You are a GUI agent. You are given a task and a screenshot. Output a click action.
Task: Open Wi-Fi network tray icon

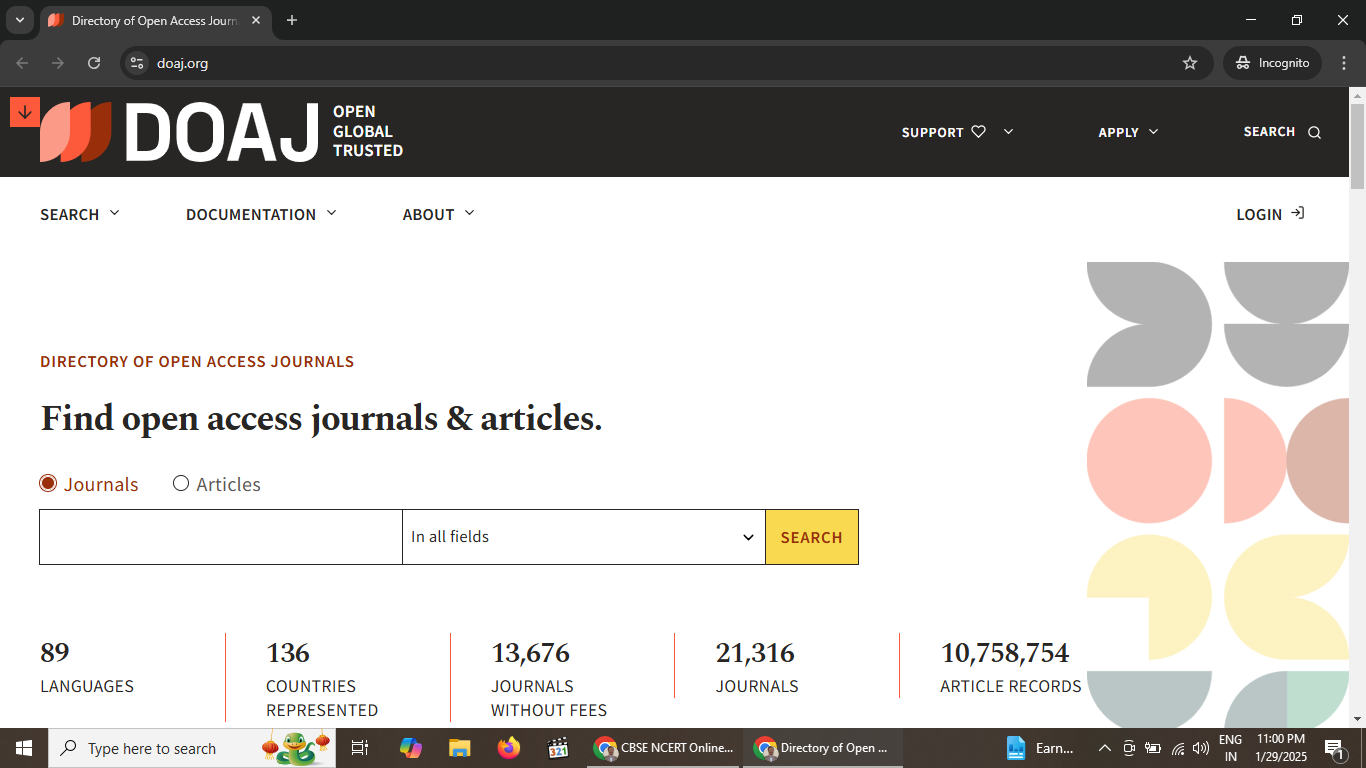pos(1178,748)
